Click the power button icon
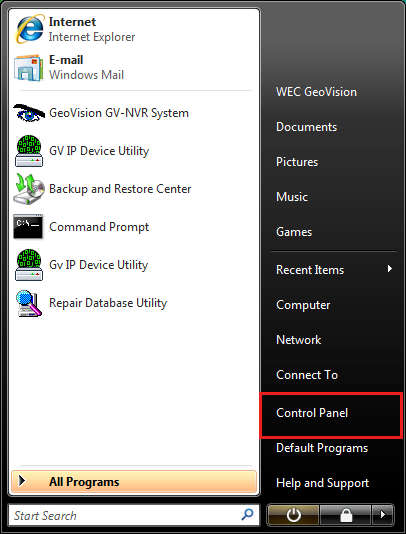 tap(293, 515)
